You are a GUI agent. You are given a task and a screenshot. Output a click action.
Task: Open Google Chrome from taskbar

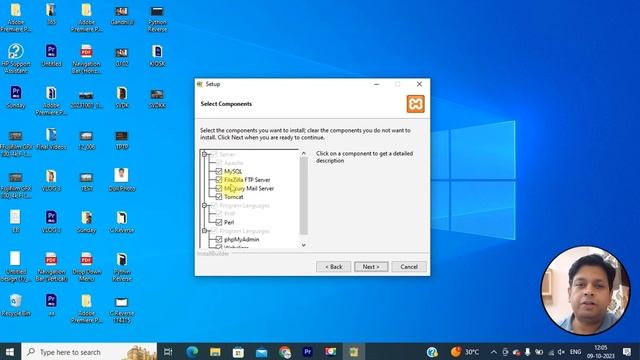tap(285, 351)
